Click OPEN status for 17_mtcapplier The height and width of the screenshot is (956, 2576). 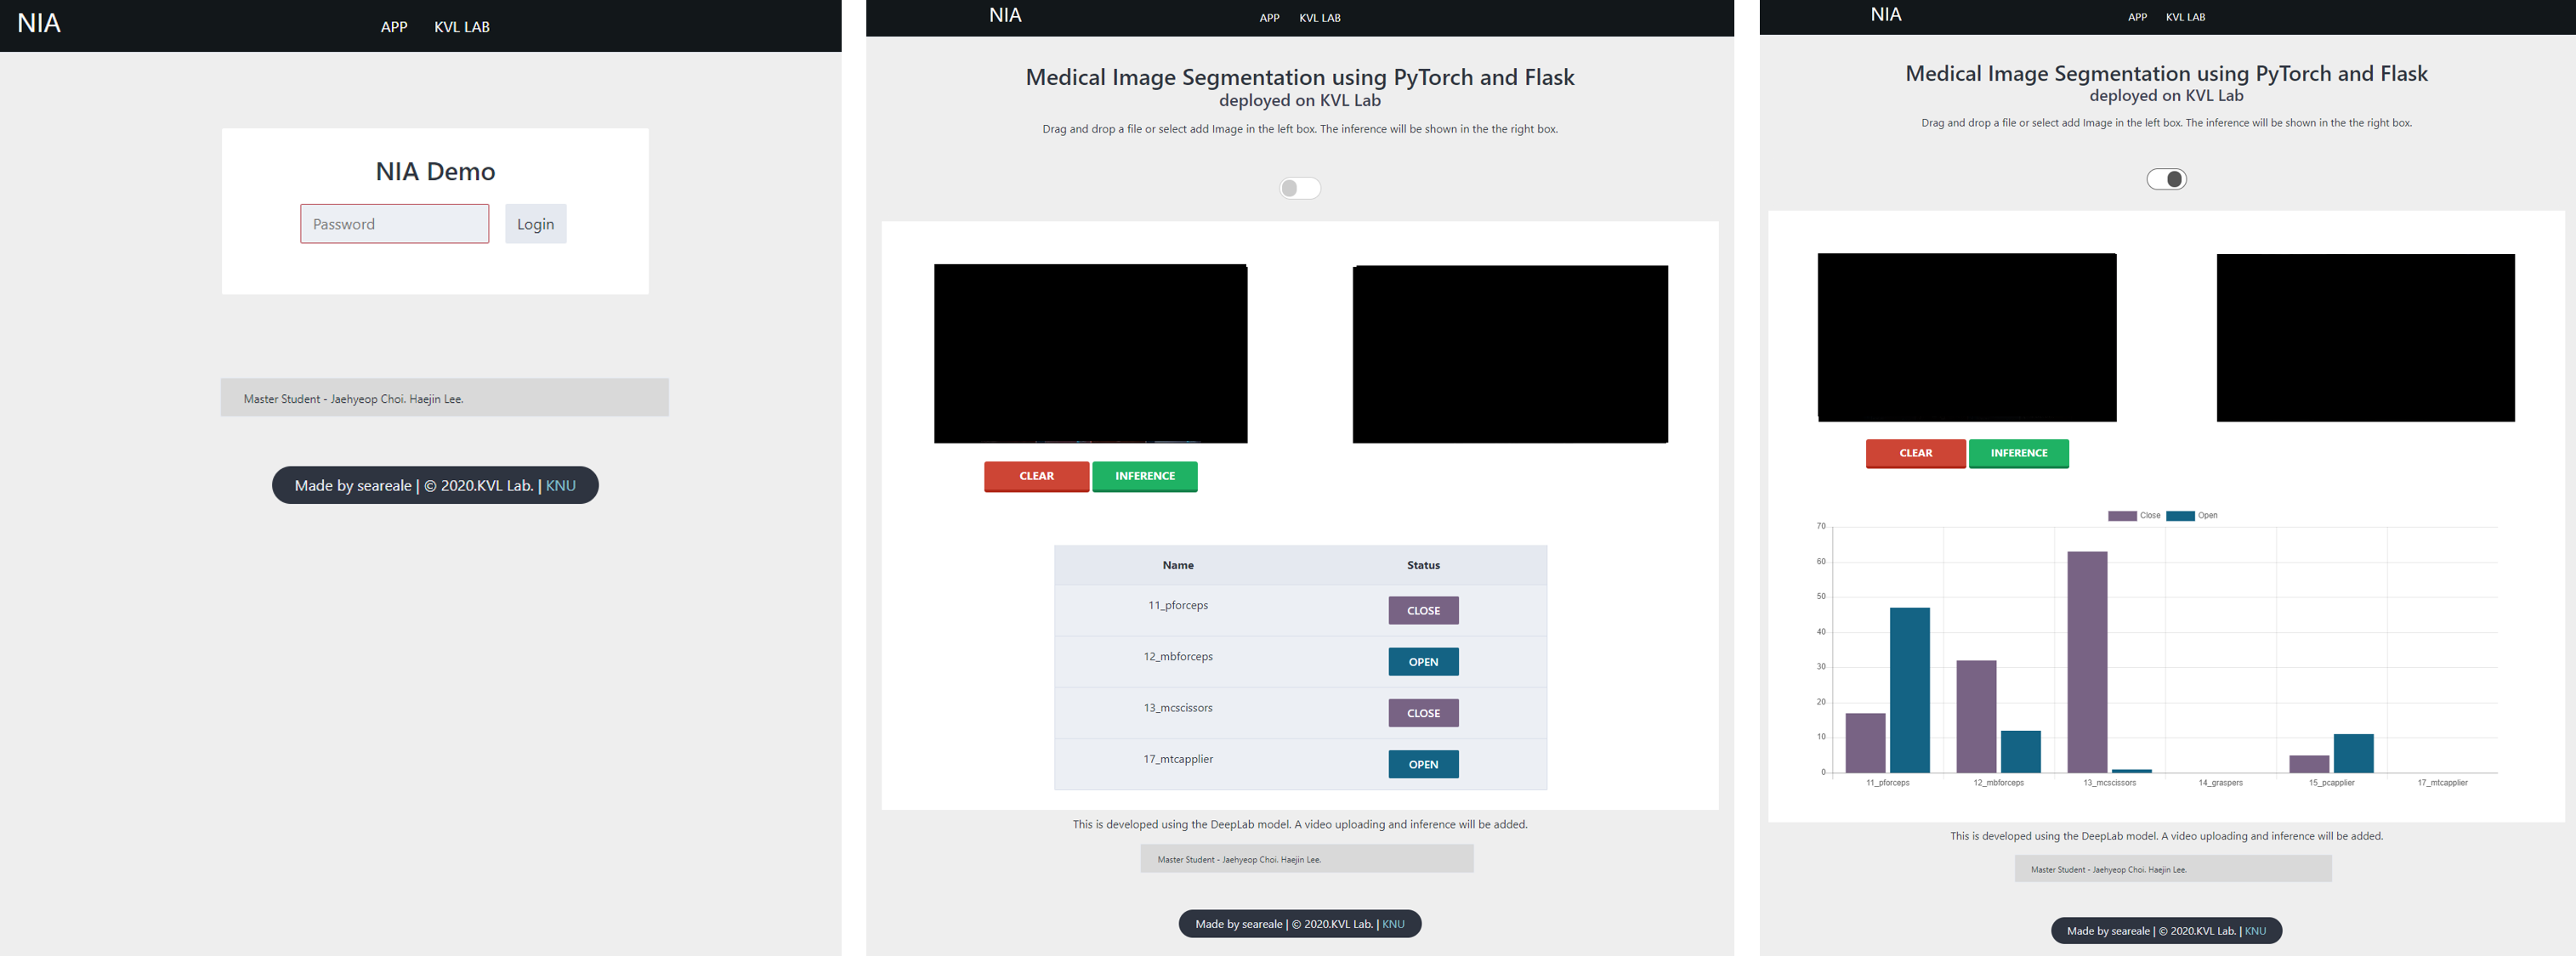click(1423, 763)
